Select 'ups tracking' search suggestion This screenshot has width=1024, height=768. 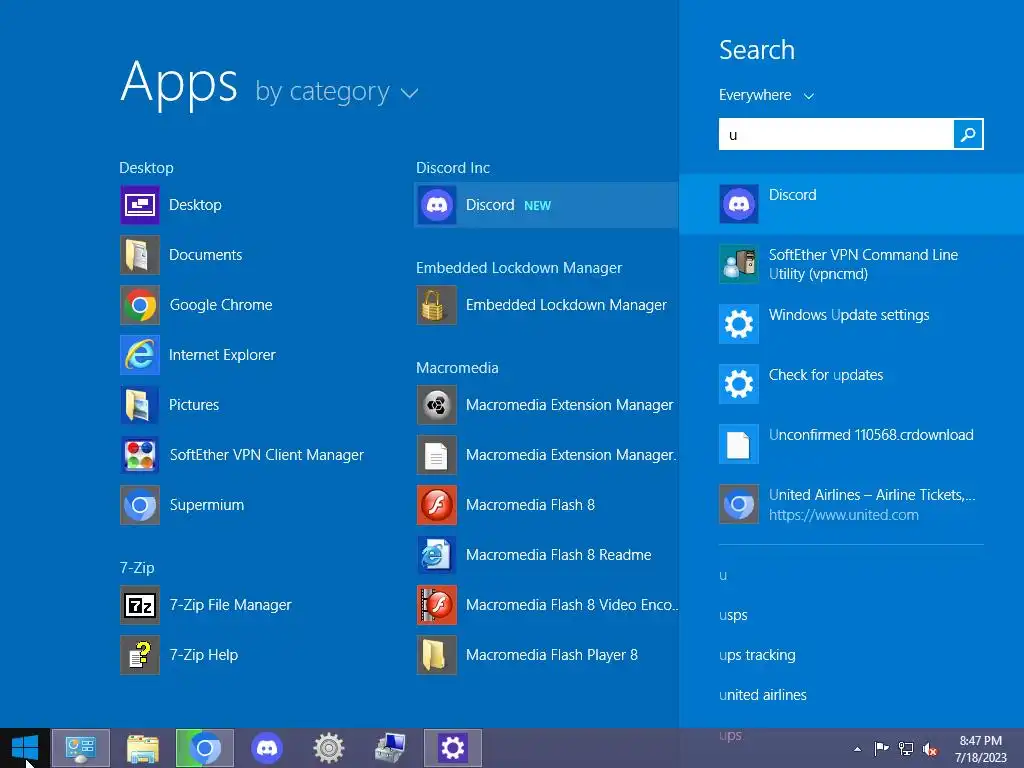click(x=757, y=655)
